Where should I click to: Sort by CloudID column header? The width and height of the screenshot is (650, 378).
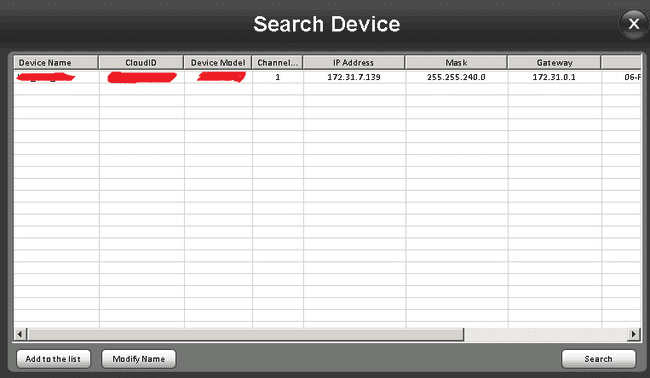(x=141, y=63)
